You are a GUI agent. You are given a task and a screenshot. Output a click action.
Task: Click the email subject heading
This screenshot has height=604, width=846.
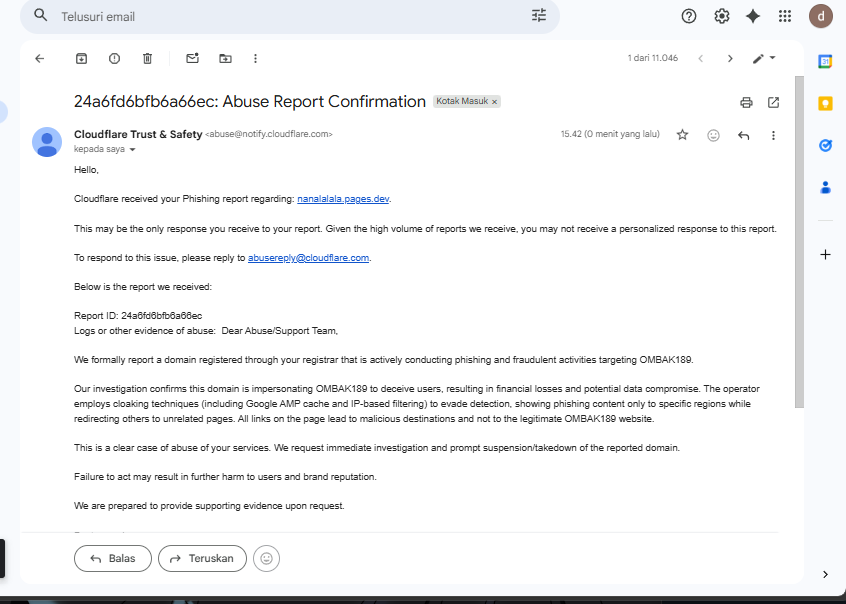pyautogui.click(x=250, y=101)
